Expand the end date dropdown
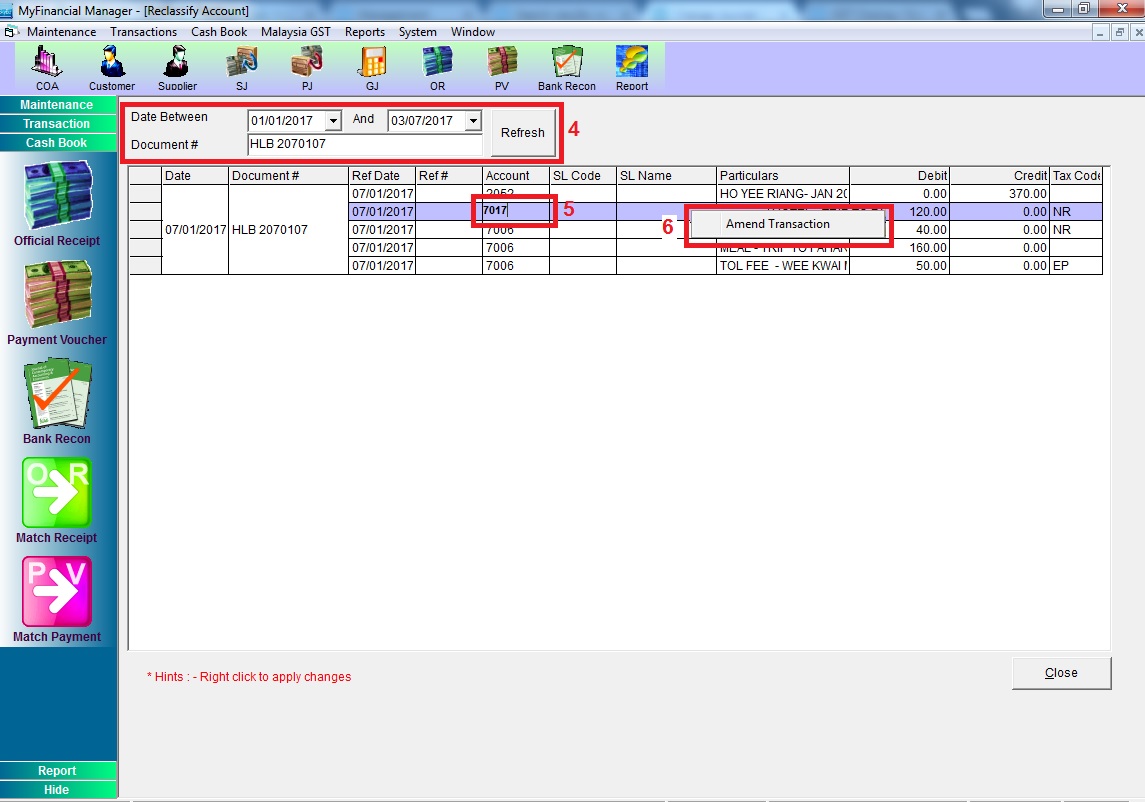Viewport: 1145px width, 802px height. 473,121
